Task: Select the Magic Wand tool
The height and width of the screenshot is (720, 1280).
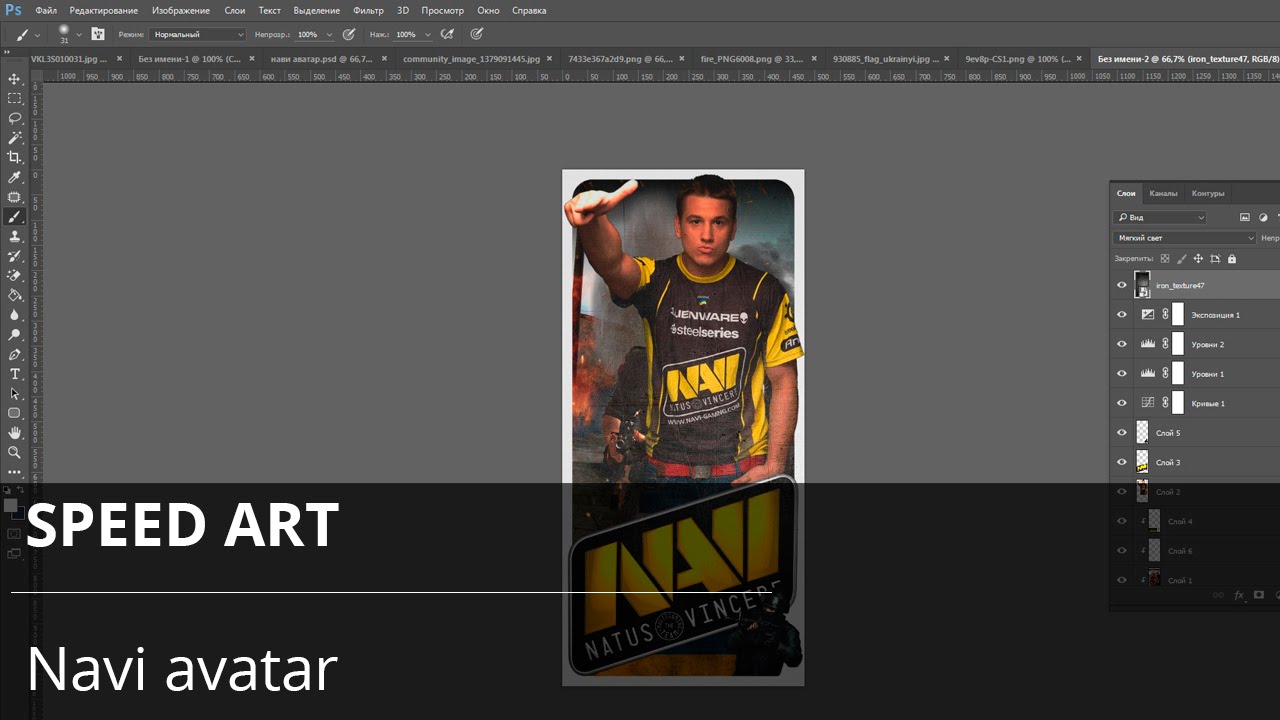Action: tap(14, 138)
